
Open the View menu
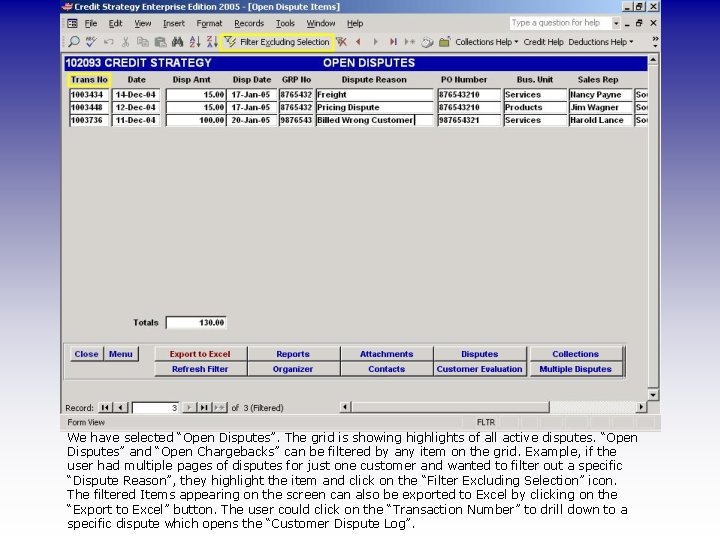[142, 23]
